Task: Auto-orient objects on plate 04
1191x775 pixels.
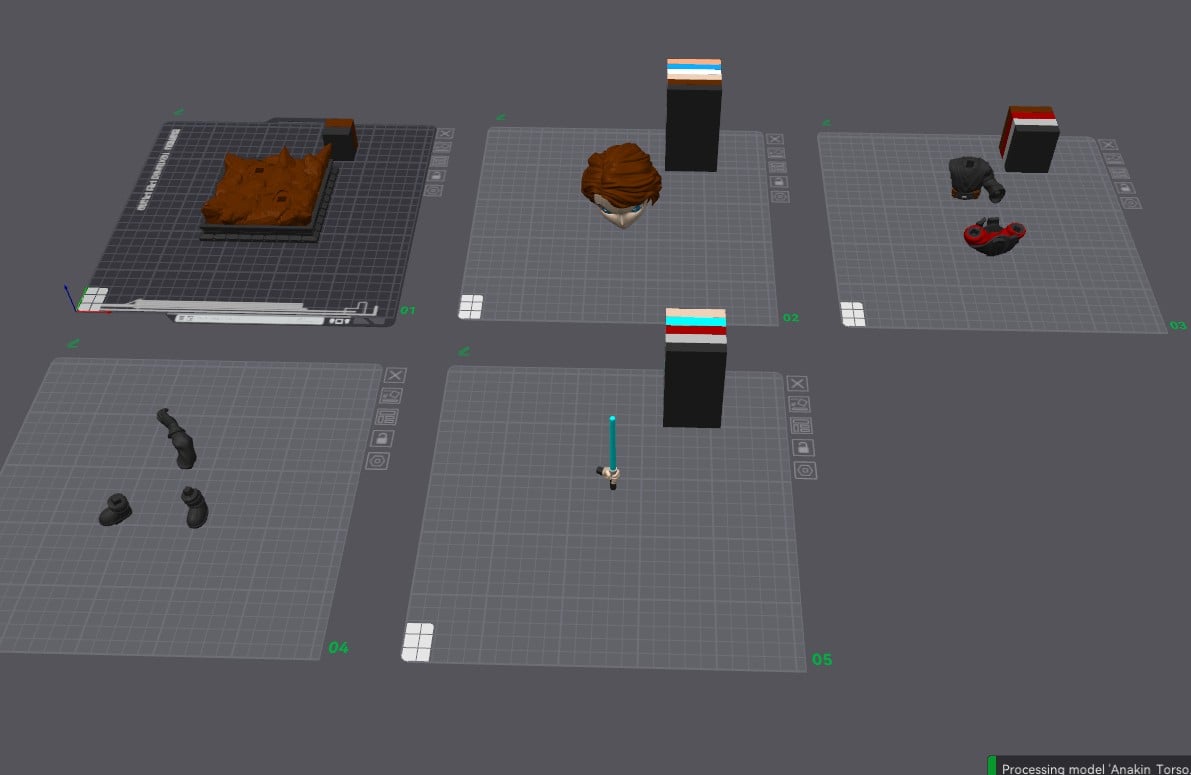Action: (391, 396)
